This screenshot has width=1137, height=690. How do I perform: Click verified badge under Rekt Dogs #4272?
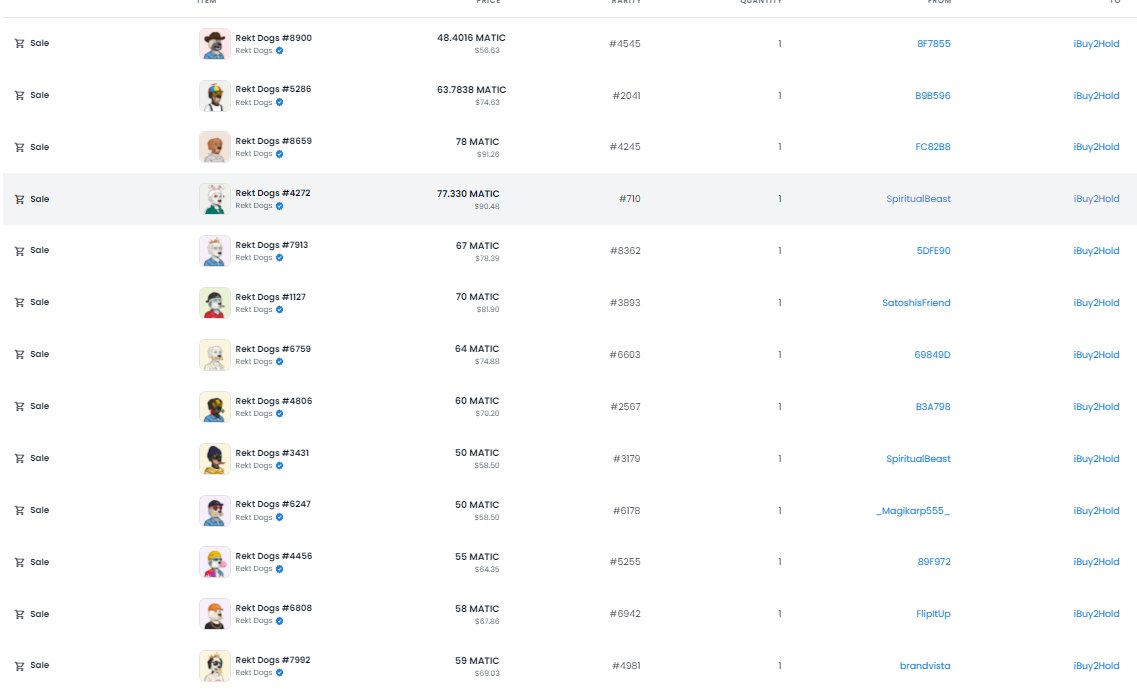click(279, 206)
